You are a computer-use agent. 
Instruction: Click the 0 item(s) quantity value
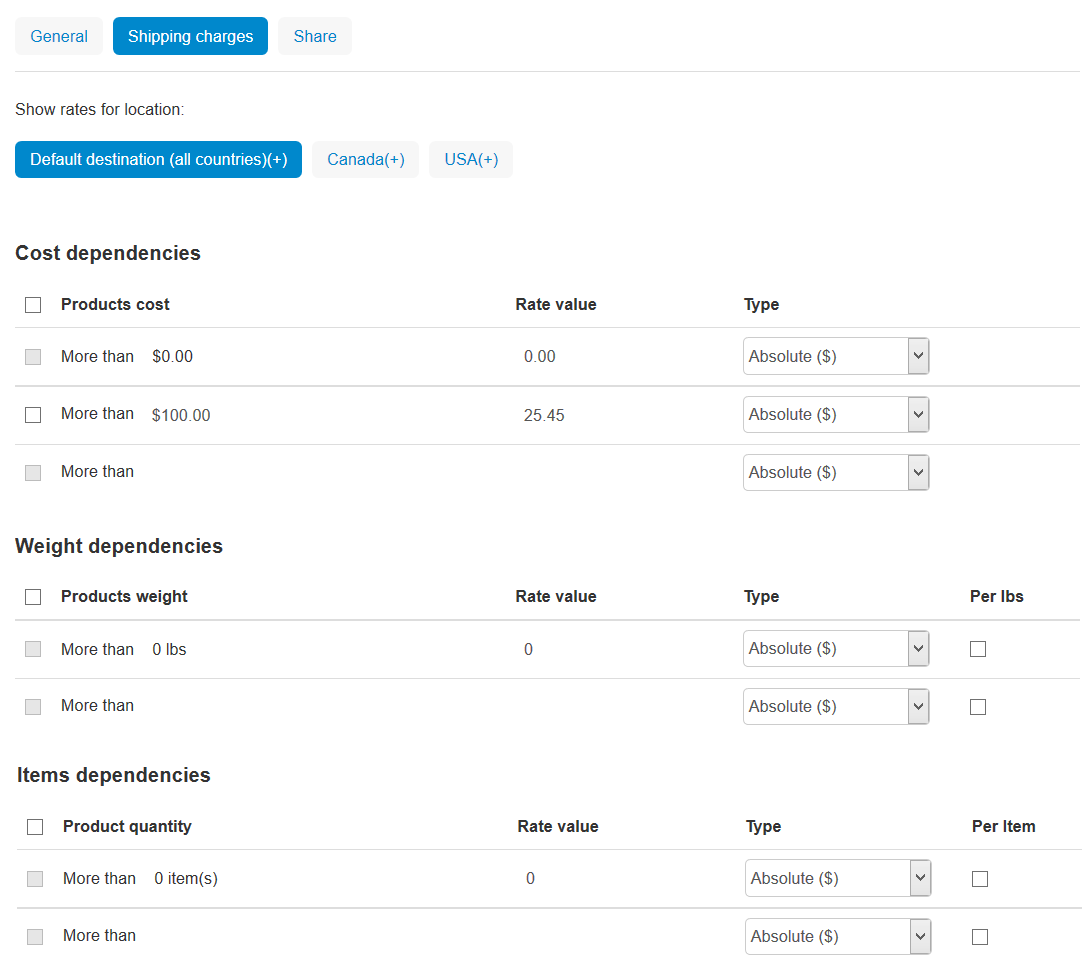[186, 878]
